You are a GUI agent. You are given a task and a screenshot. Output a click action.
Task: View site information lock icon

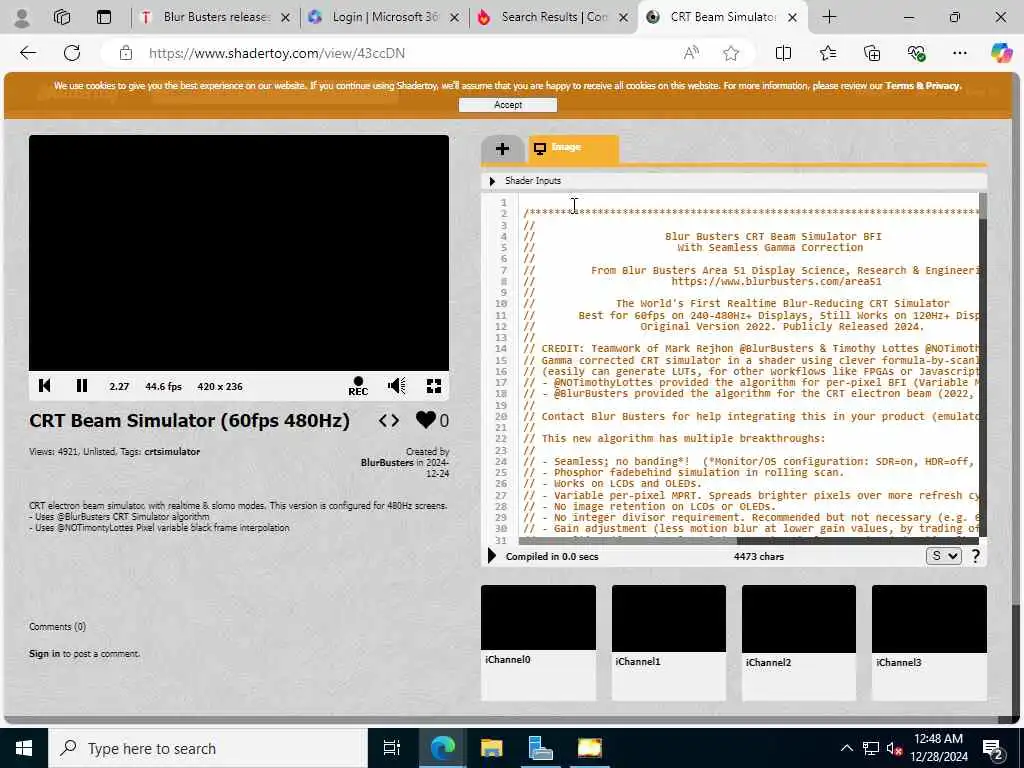(x=126, y=53)
